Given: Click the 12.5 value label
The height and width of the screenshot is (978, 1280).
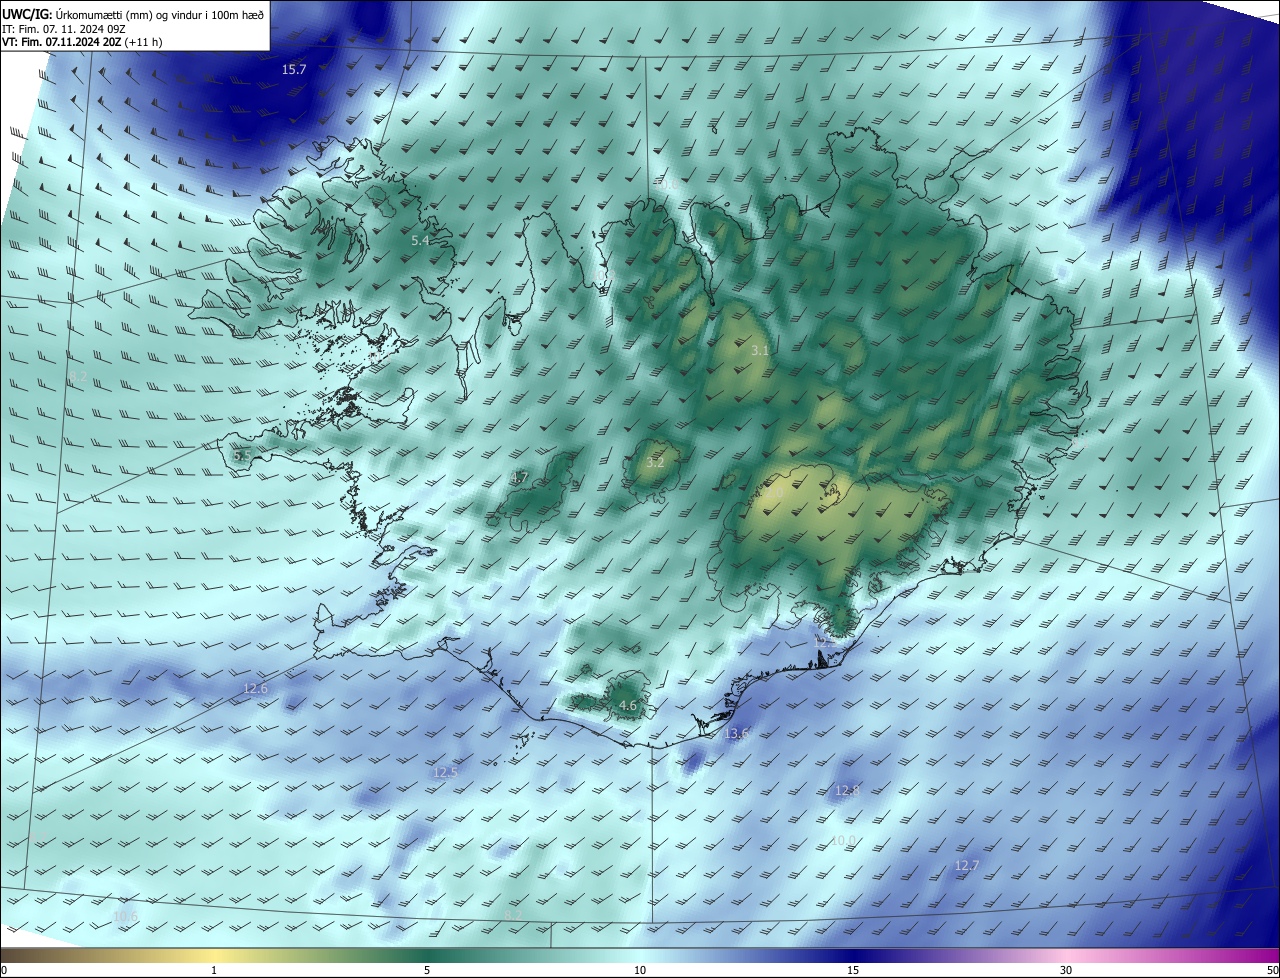Looking at the screenshot, I should 446,773.
